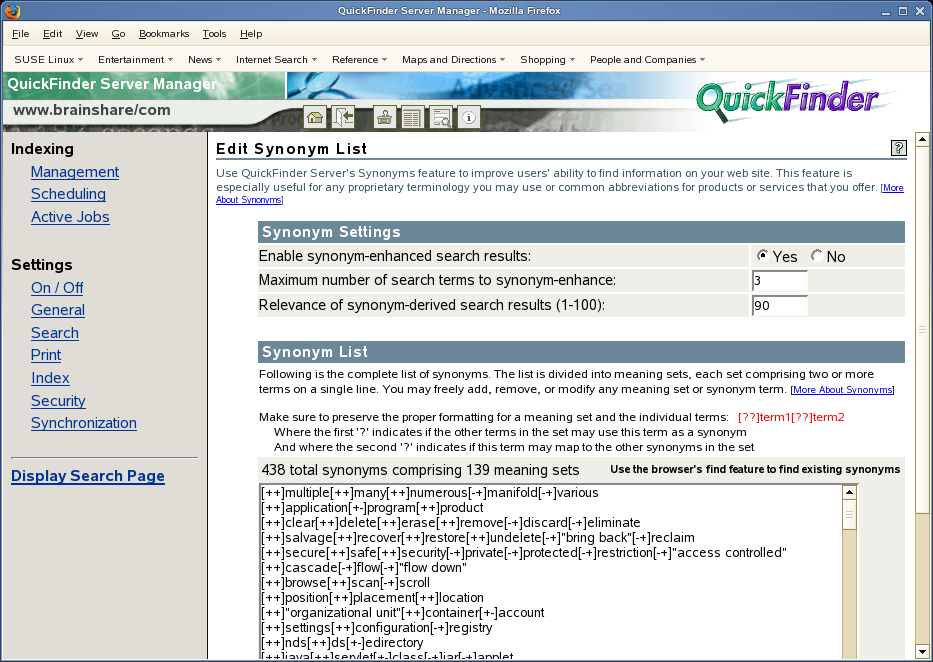This screenshot has width=933, height=662.
Task: Click synonym list scrollbar up arrow
Action: coord(850,492)
